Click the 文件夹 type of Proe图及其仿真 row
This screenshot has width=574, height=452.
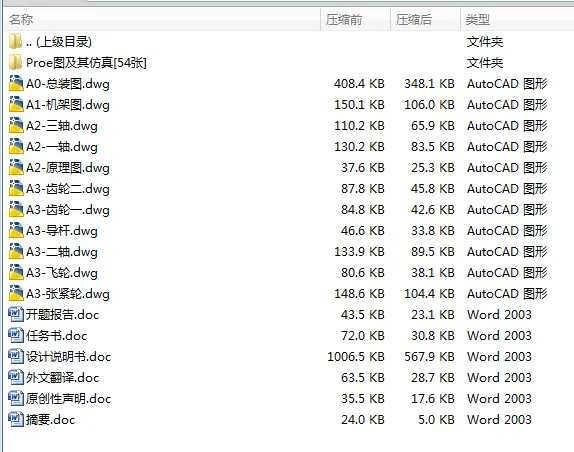(x=485, y=63)
